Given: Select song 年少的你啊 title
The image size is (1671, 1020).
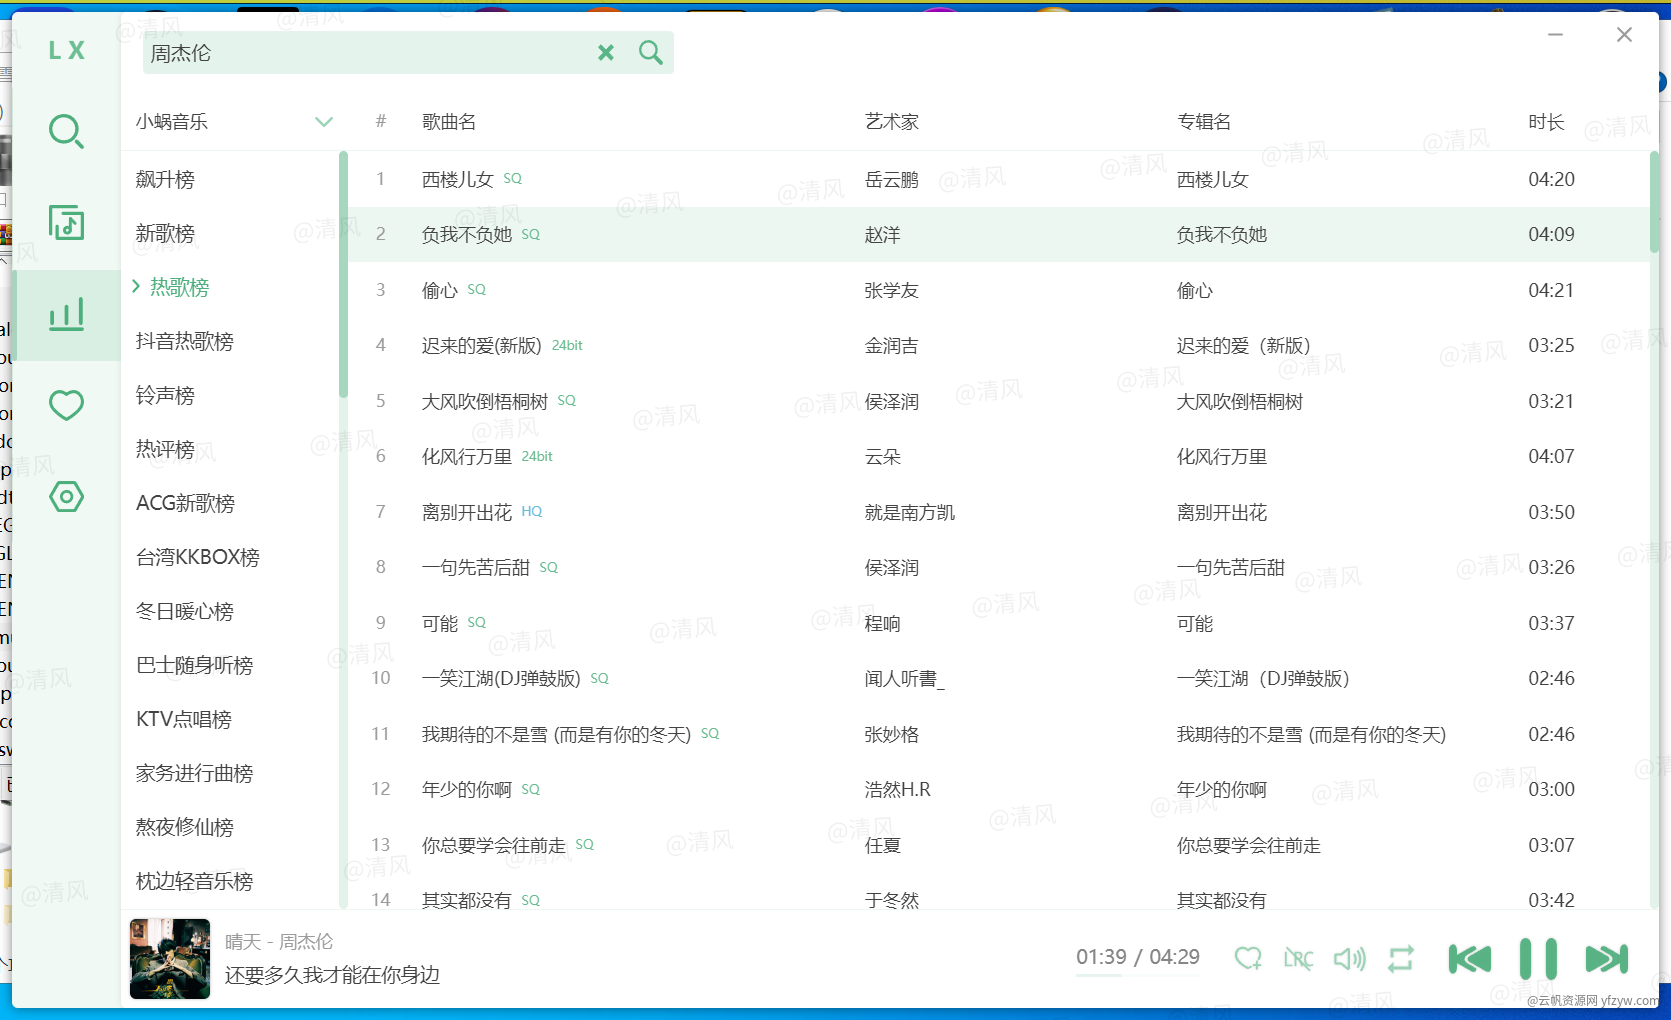Looking at the screenshot, I should 466,789.
